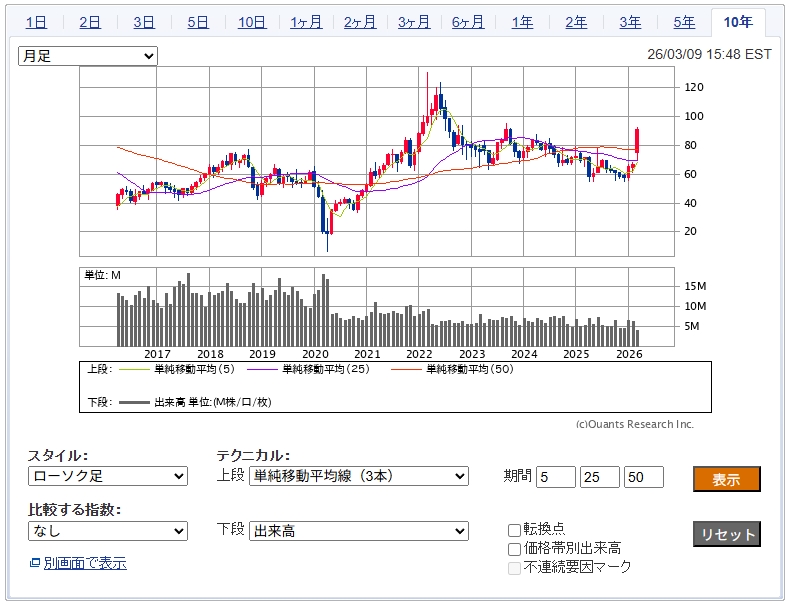Follow the 別画面で表示 link

click(85, 564)
